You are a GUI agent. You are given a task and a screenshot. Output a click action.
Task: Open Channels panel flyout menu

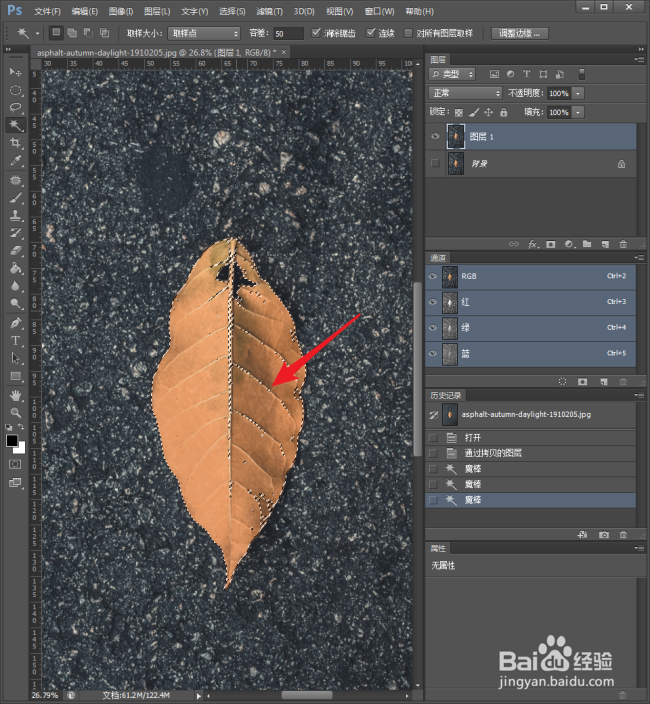pos(639,258)
